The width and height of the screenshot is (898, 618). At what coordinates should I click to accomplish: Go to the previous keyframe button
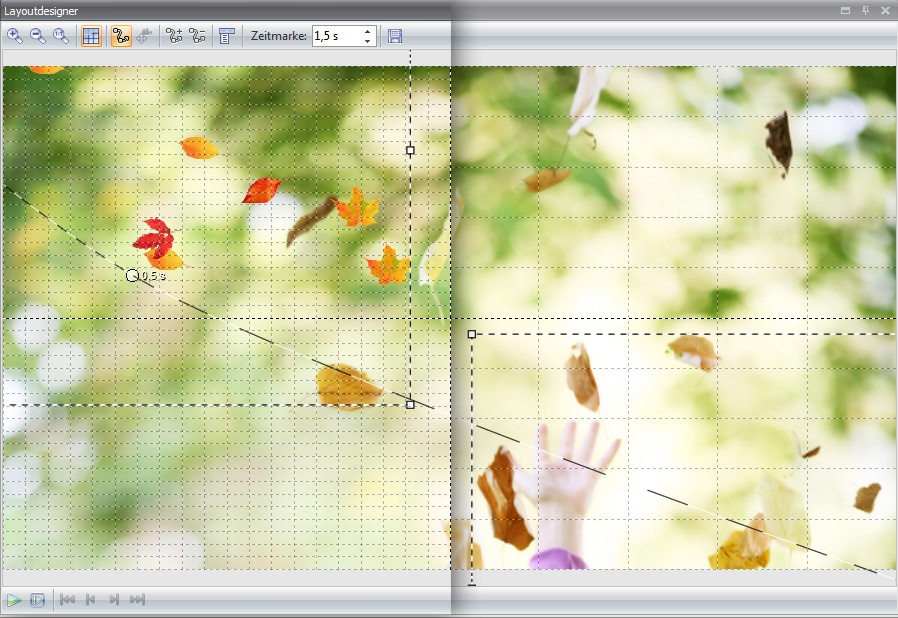click(x=91, y=600)
